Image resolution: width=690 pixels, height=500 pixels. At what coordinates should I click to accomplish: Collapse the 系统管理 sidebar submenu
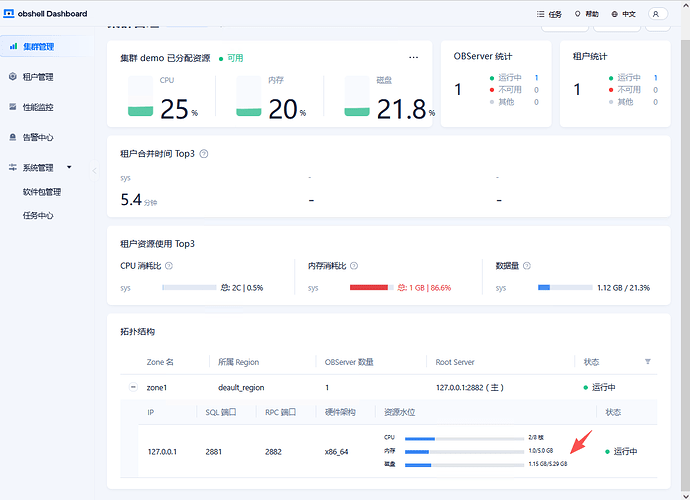tap(69, 168)
